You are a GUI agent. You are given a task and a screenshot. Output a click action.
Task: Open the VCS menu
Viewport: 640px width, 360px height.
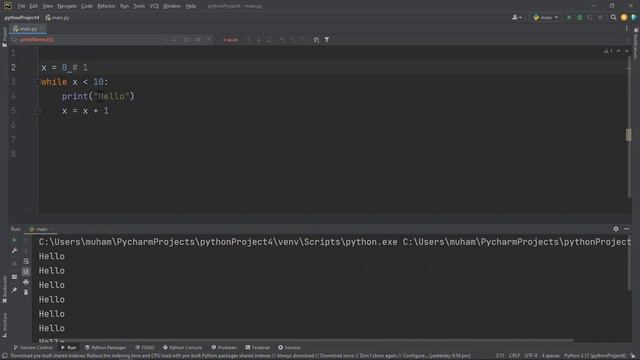[x=154, y=6]
